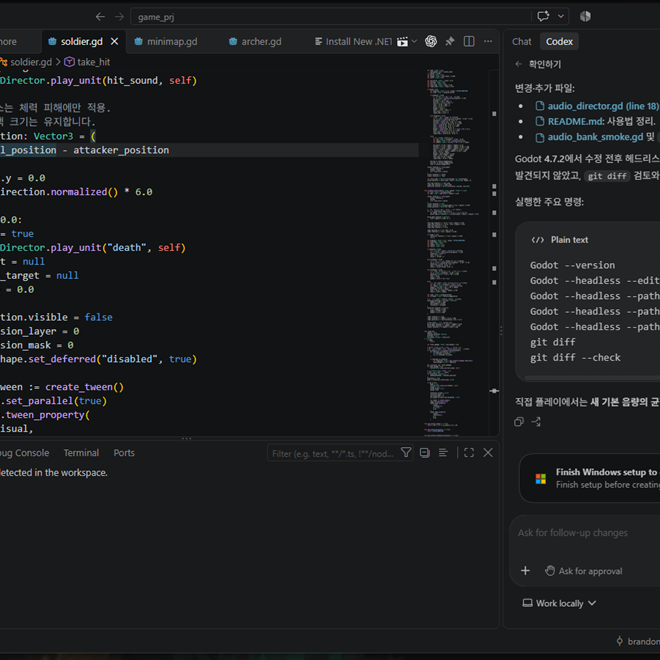Split the editor with the split icon
Image resolution: width=660 pixels, height=660 pixels.
469,41
